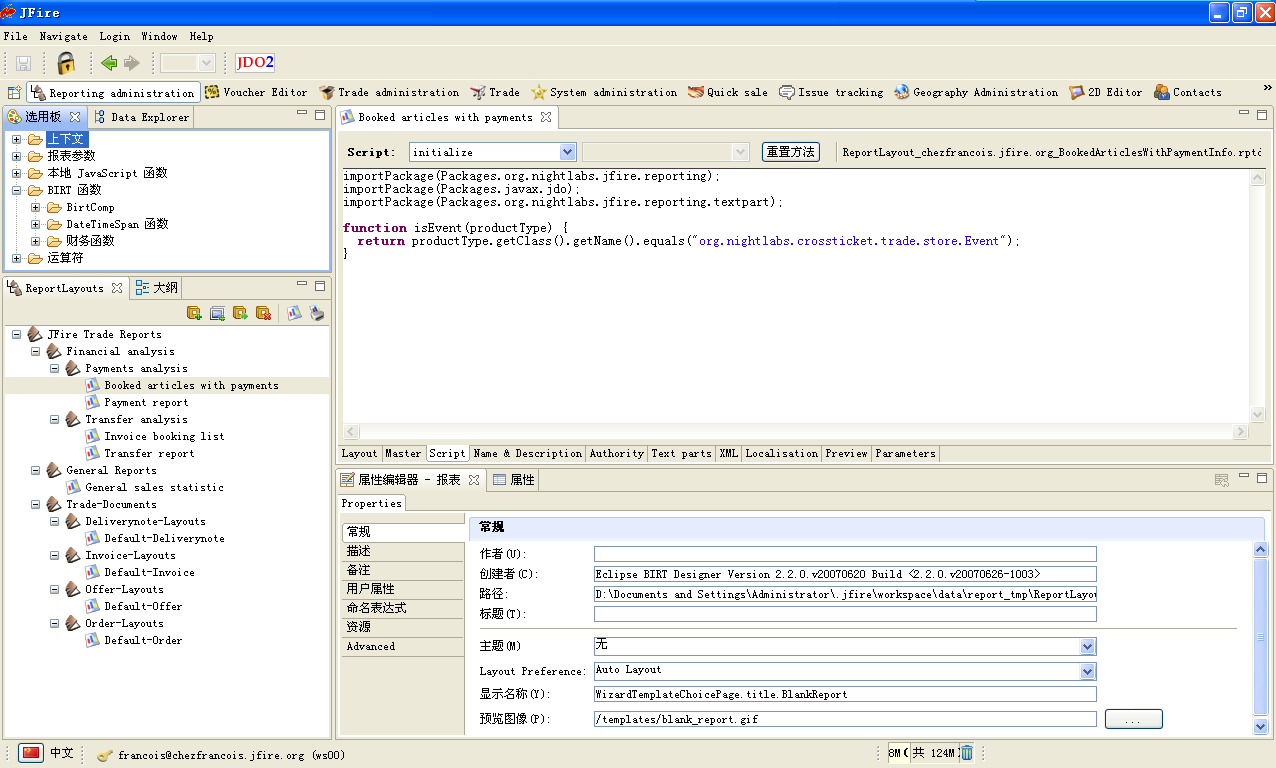Click the garbage collector trash icon
This screenshot has height=768, width=1276.
click(967, 753)
